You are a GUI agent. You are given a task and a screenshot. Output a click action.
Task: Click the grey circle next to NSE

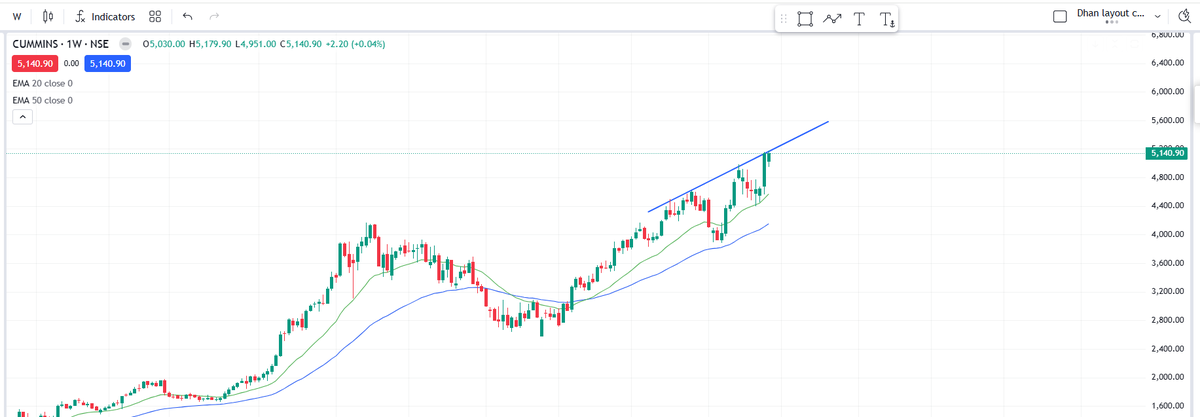126,44
